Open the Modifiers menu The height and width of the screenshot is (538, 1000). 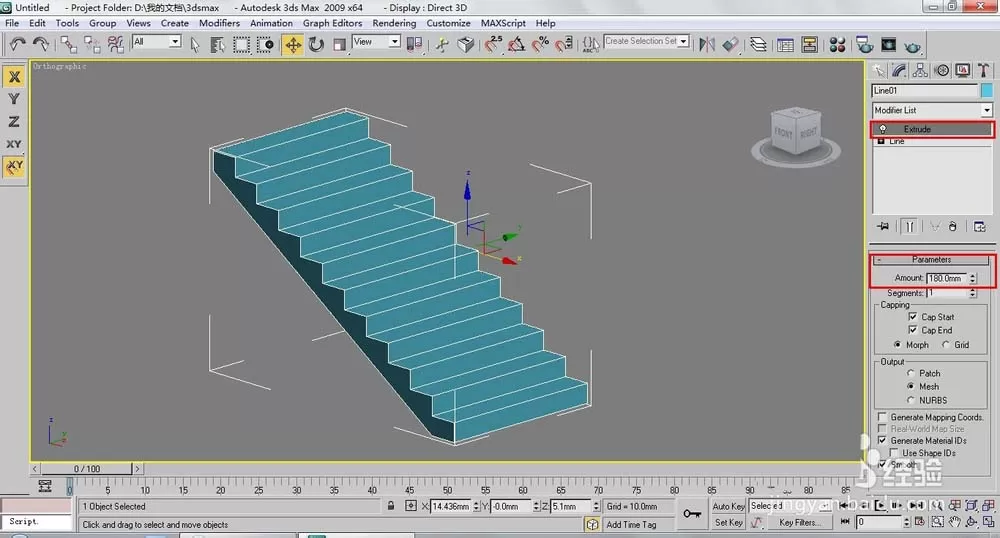(x=219, y=23)
